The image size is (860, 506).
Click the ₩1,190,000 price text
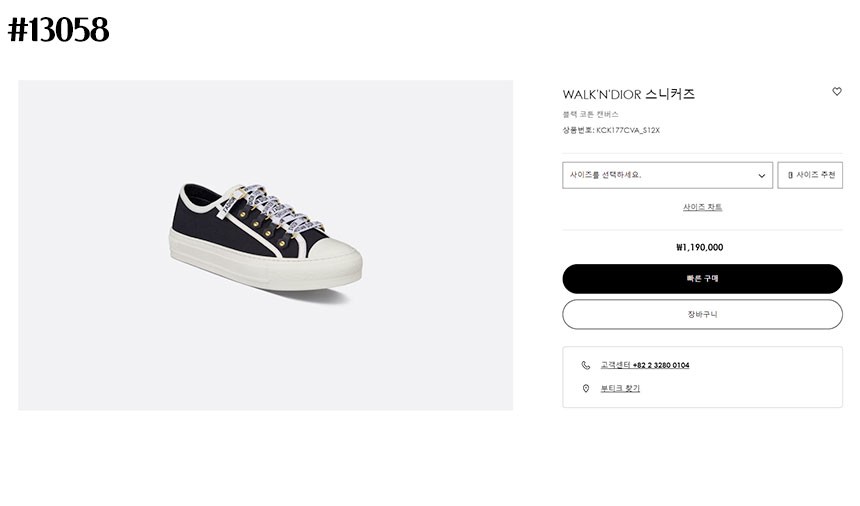coord(700,247)
